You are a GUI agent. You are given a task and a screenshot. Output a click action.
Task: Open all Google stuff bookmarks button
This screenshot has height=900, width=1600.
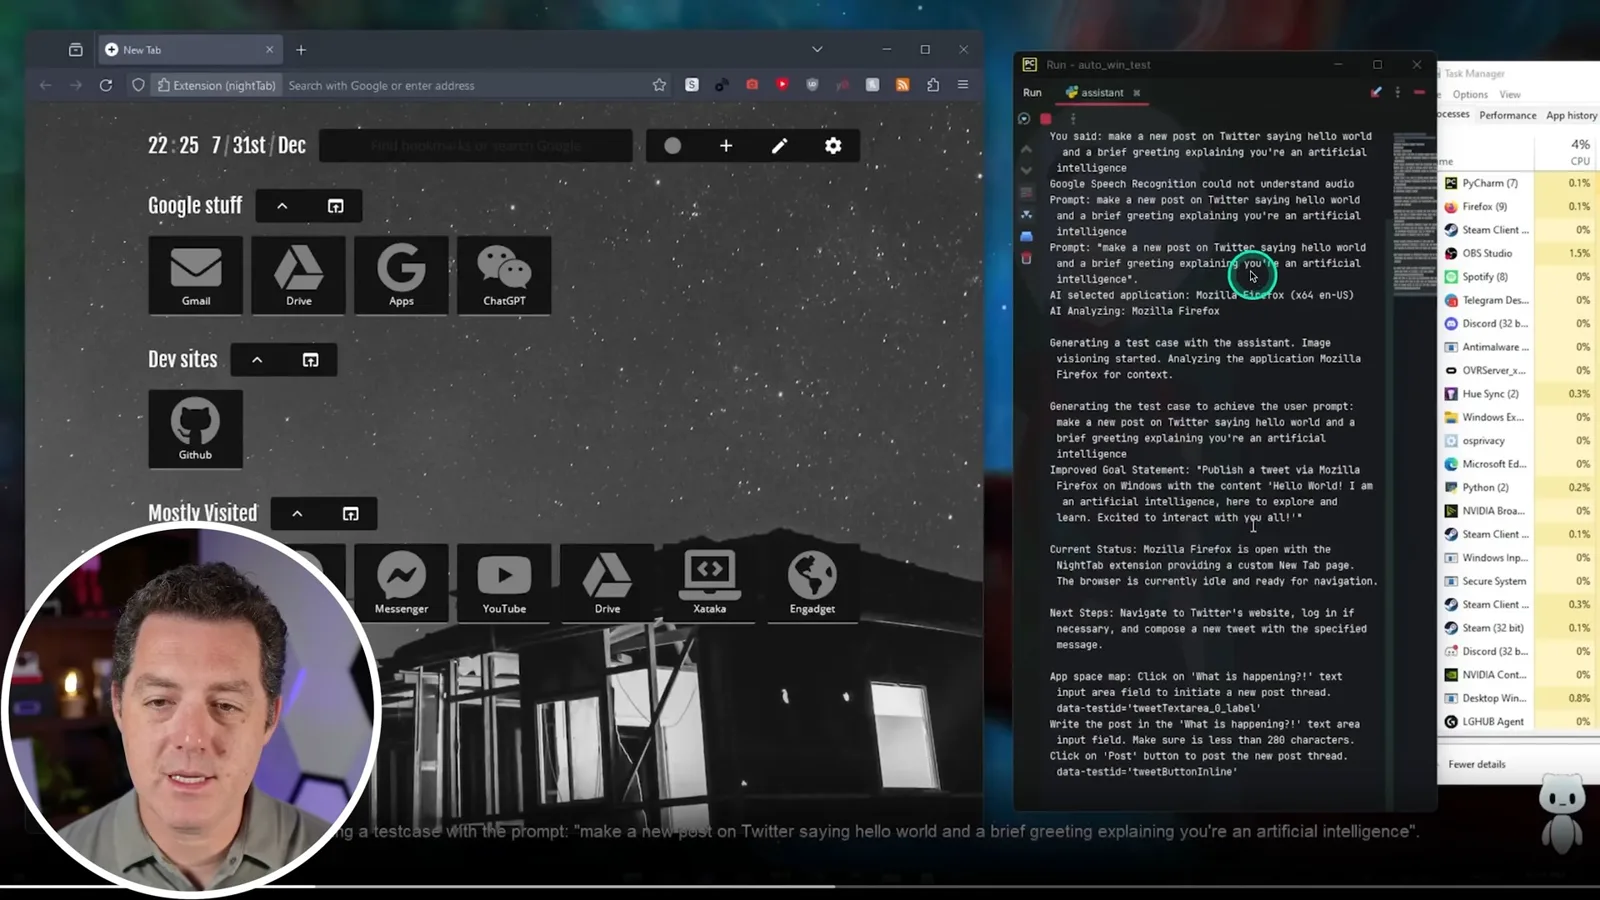coord(336,206)
